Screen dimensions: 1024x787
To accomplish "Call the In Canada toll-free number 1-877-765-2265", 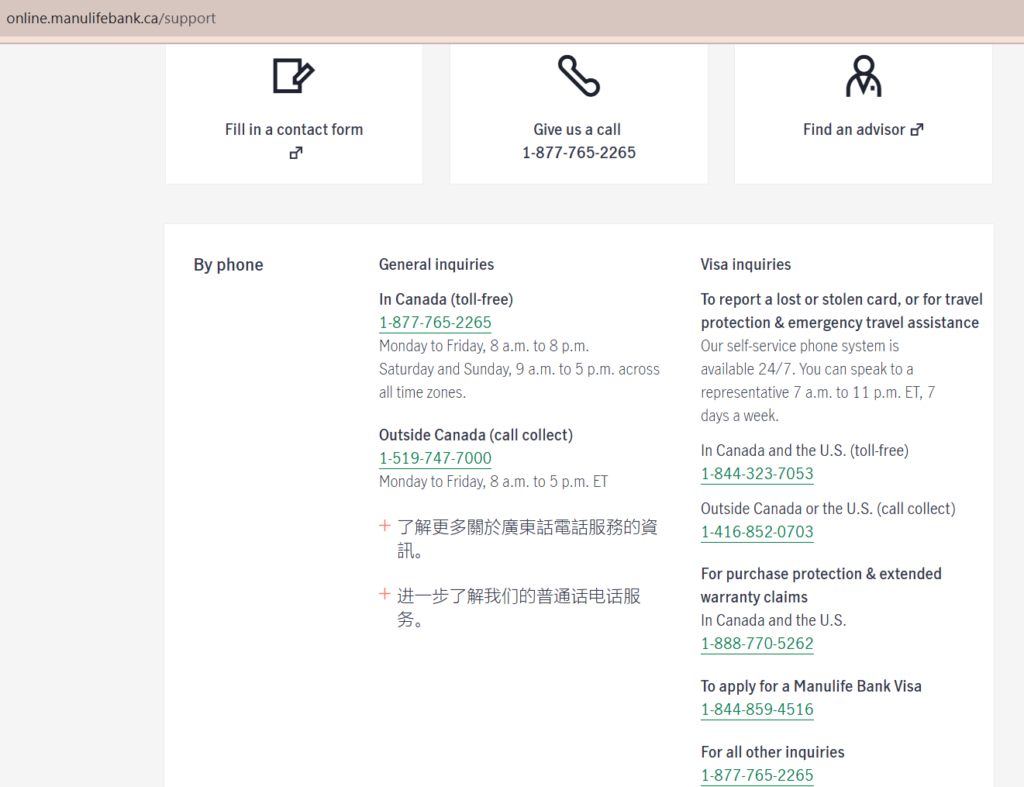I will point(435,322).
